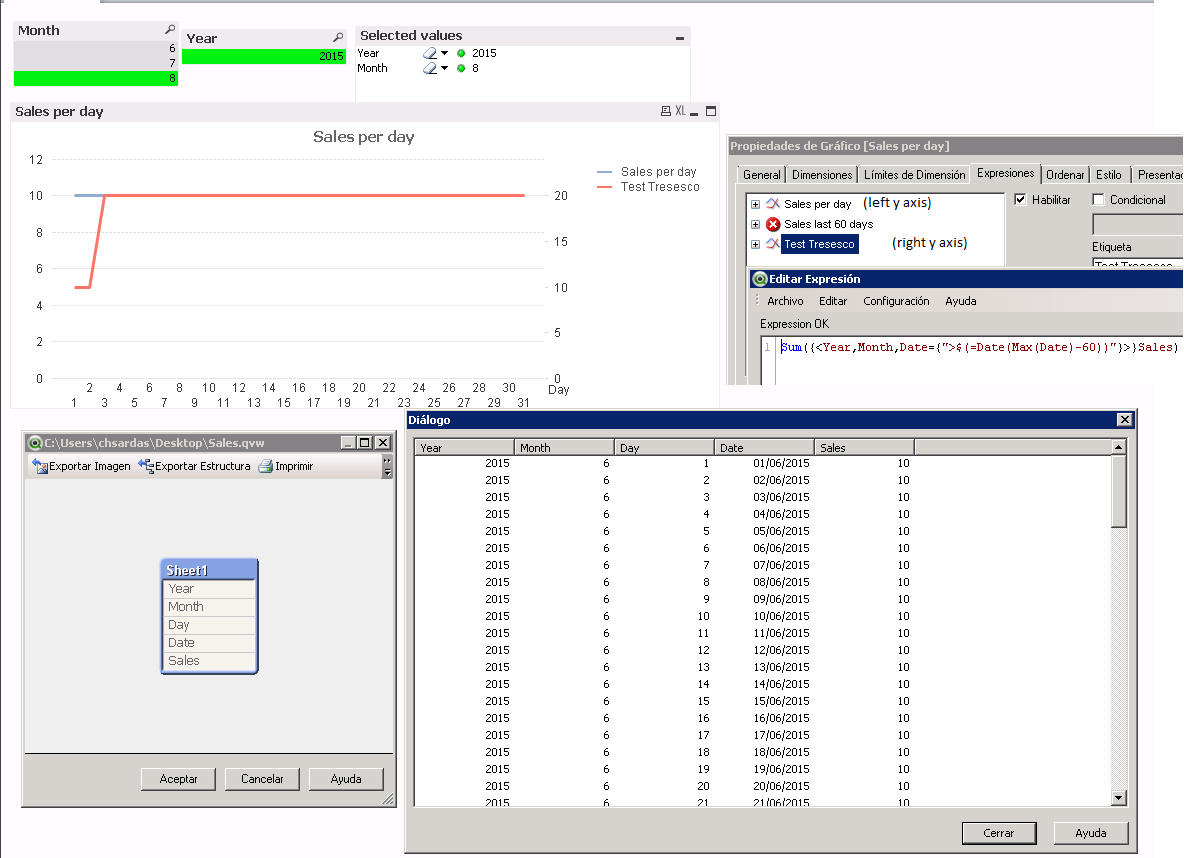Open the Archivo menu in expression editor
The width and height of the screenshot is (1184, 858).
[x=785, y=301]
